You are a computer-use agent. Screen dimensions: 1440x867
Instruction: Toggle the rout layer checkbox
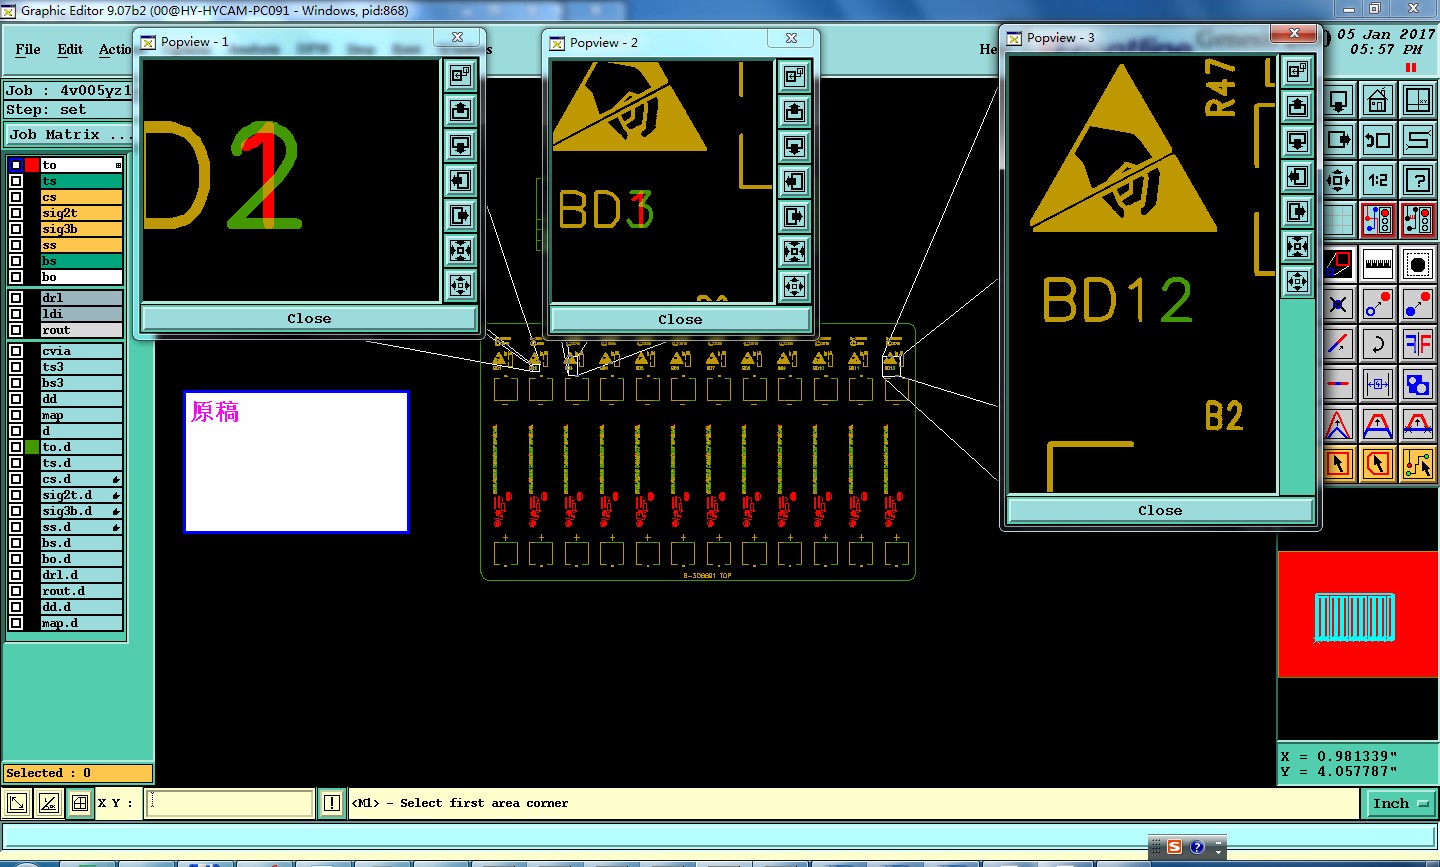[x=16, y=330]
